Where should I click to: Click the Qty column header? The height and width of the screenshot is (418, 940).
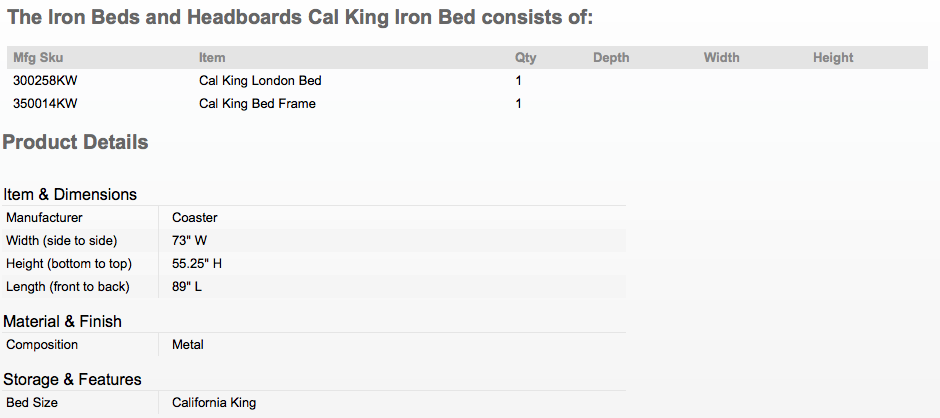click(x=526, y=58)
